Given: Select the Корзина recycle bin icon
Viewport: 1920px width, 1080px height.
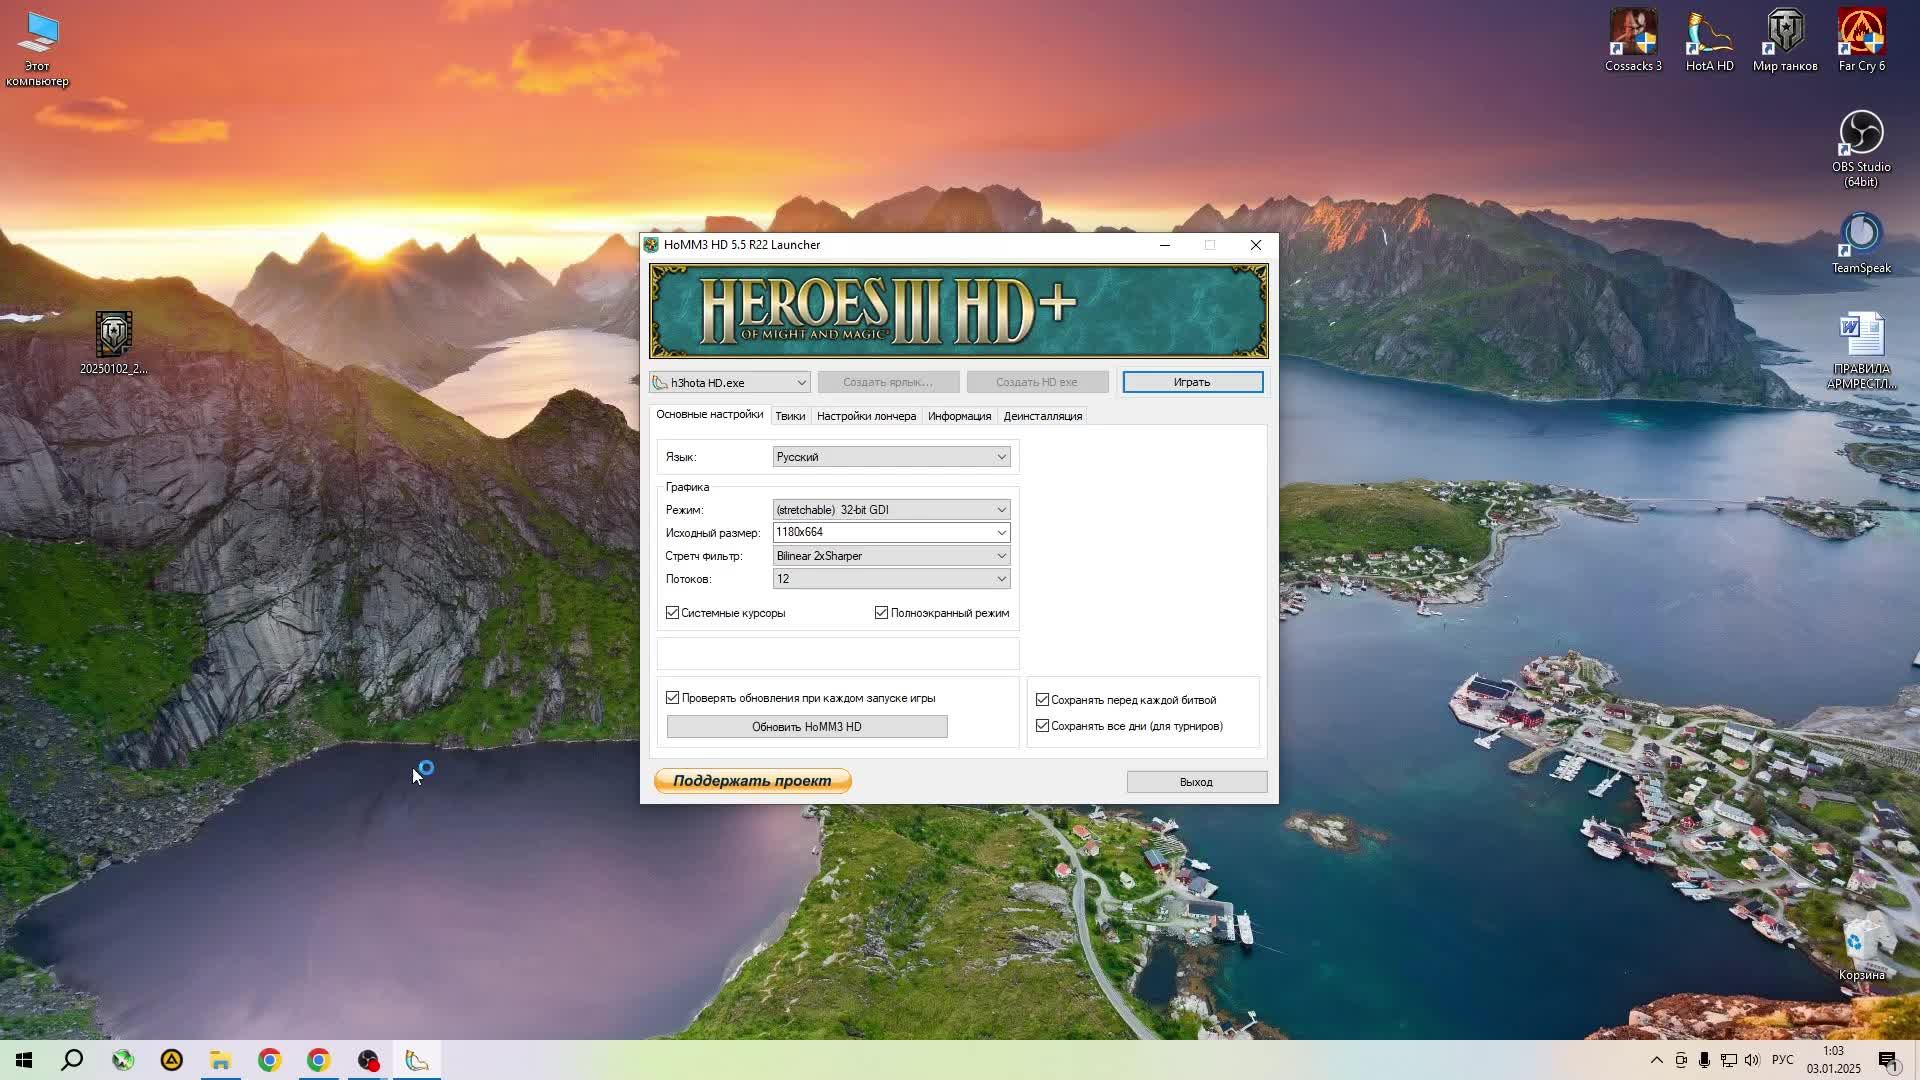Looking at the screenshot, I should [x=1861, y=948].
